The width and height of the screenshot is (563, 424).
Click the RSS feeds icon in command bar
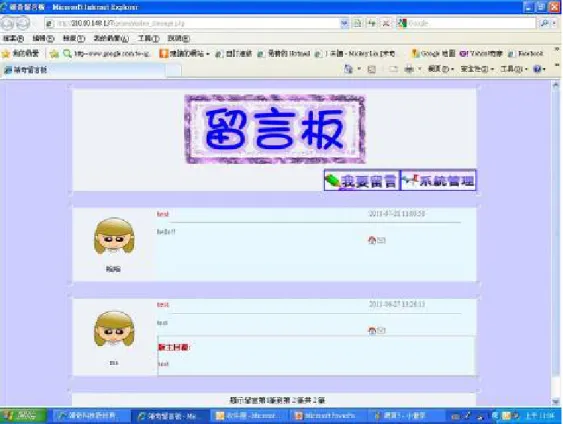click(372, 69)
